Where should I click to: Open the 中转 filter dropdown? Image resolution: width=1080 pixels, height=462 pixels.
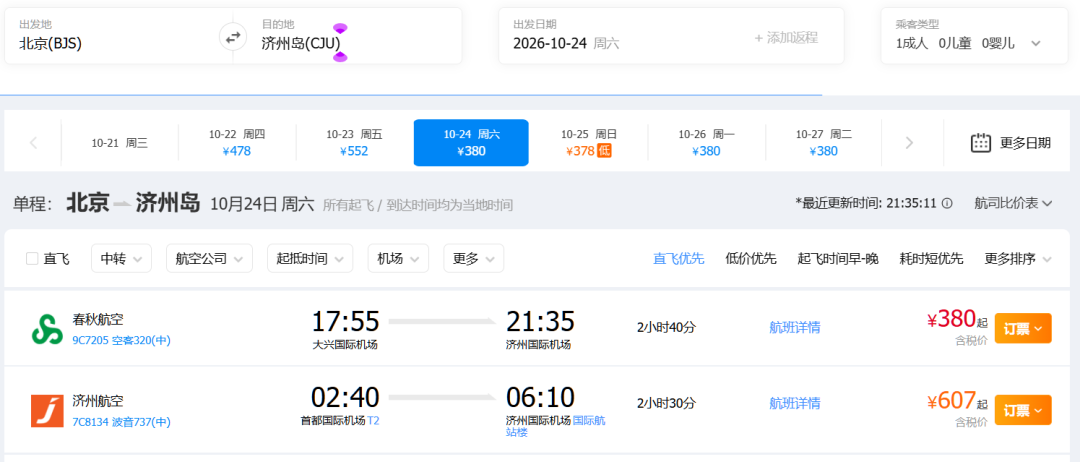pos(121,259)
